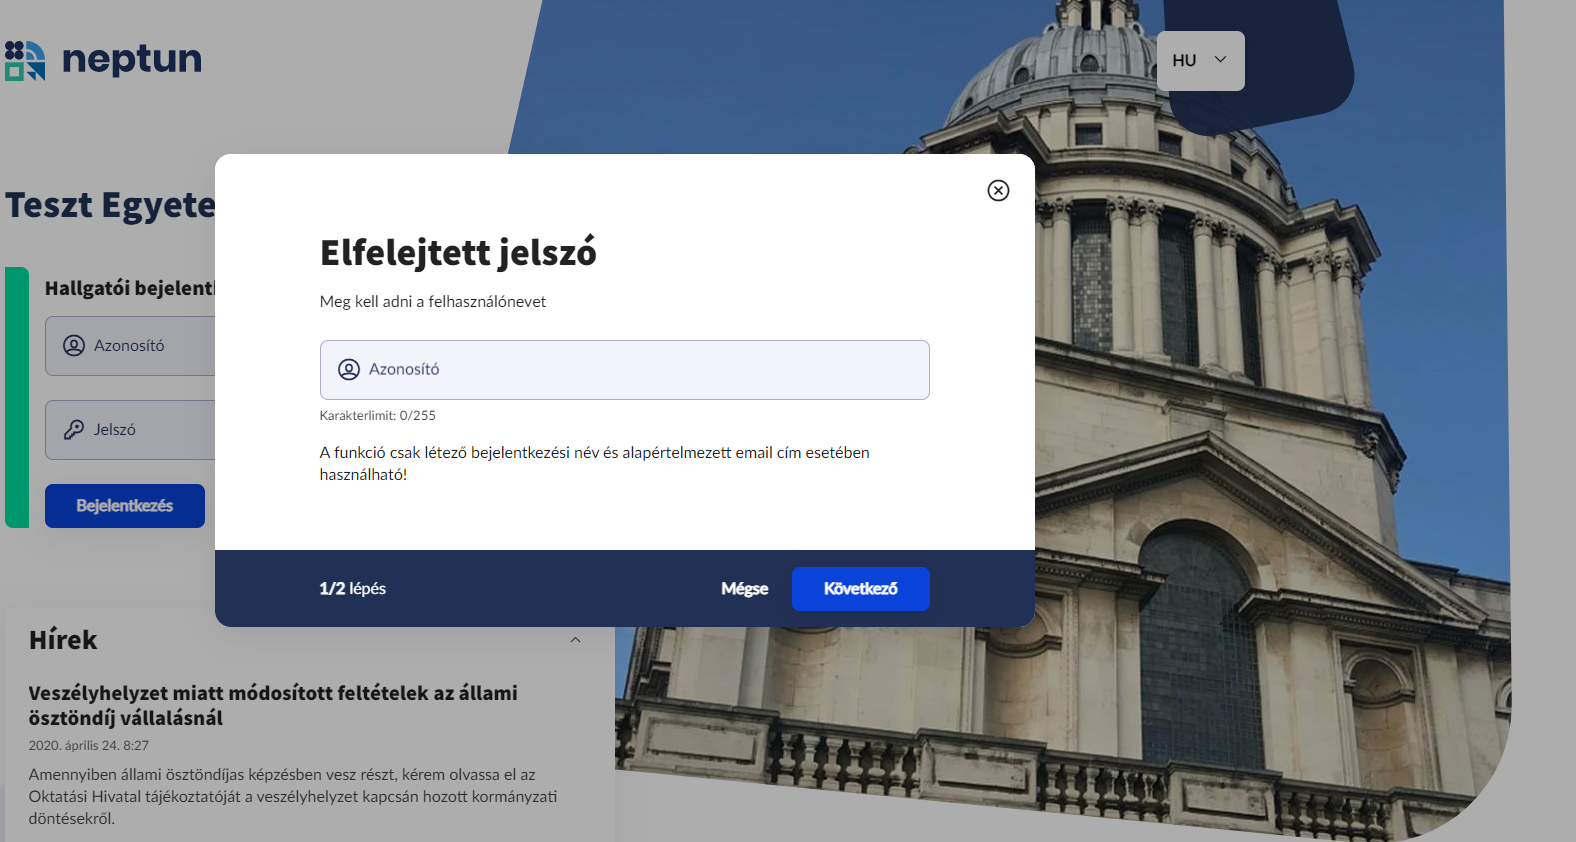Image resolution: width=1576 pixels, height=842 pixels.
Task: Click the Neptun logo icon
Action: tap(25, 60)
